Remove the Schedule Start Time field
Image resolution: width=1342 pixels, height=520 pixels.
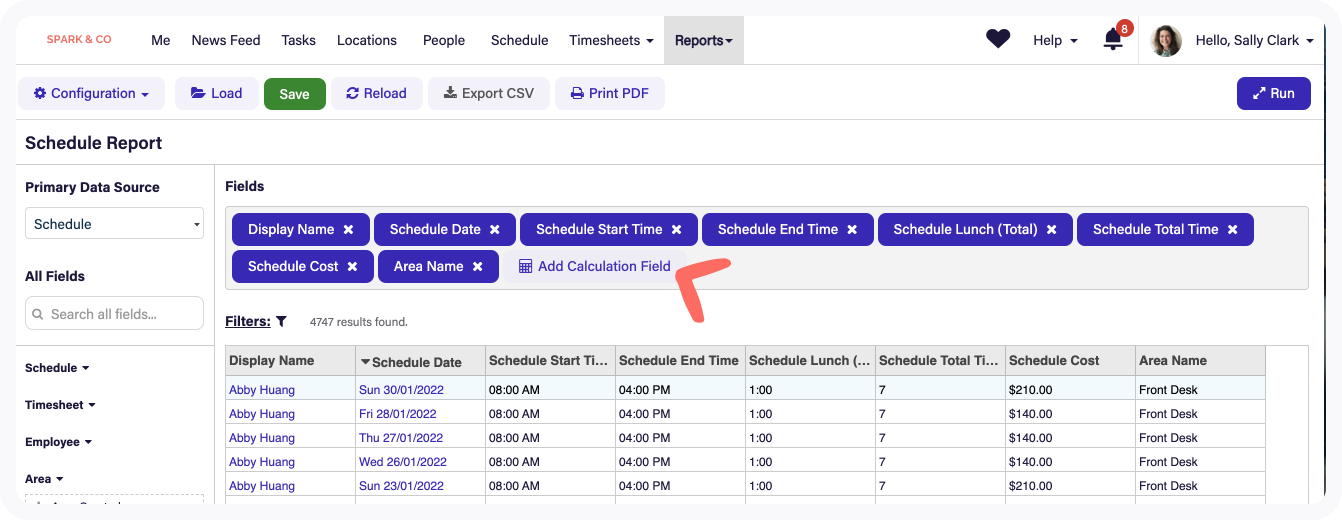point(676,229)
